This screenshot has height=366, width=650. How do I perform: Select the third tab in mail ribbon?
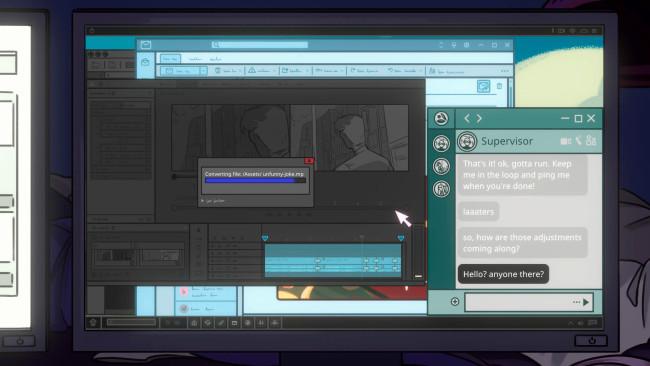pos(216,59)
